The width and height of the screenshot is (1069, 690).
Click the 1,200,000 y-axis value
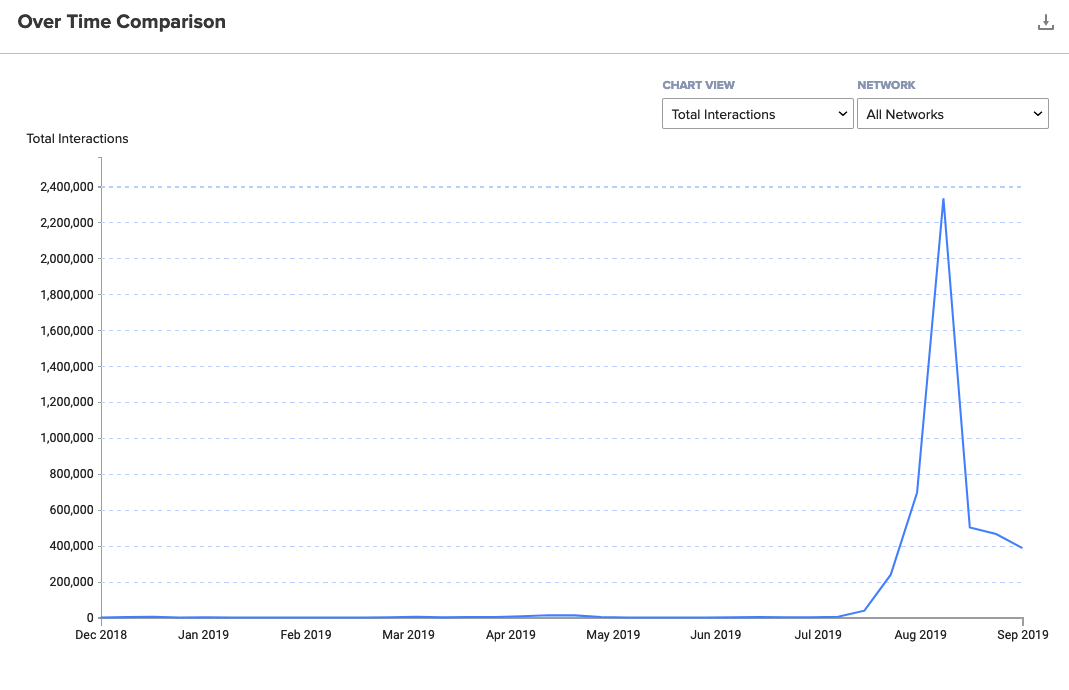(x=61, y=403)
